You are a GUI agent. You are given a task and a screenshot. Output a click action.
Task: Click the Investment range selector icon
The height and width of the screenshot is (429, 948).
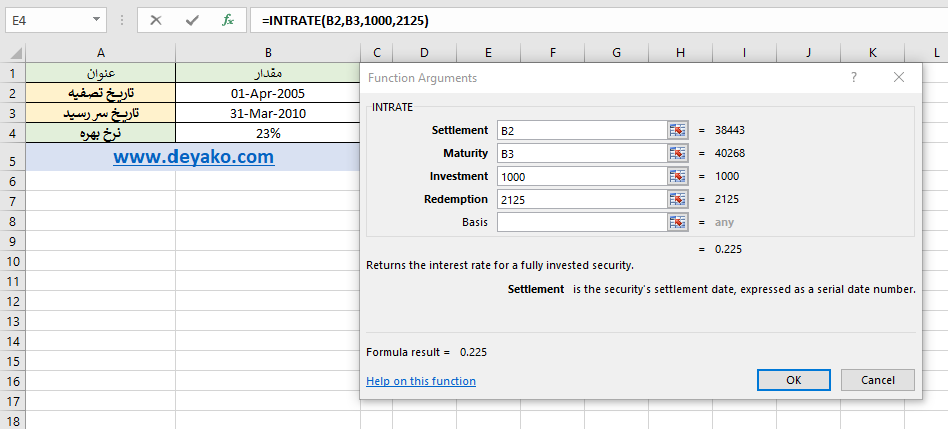click(x=678, y=176)
